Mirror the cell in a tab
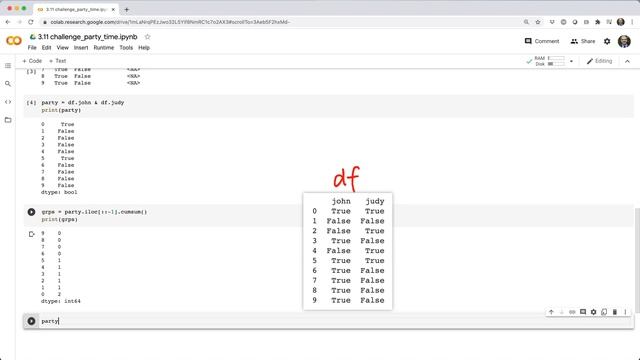The image size is (640, 360). pos(604,312)
